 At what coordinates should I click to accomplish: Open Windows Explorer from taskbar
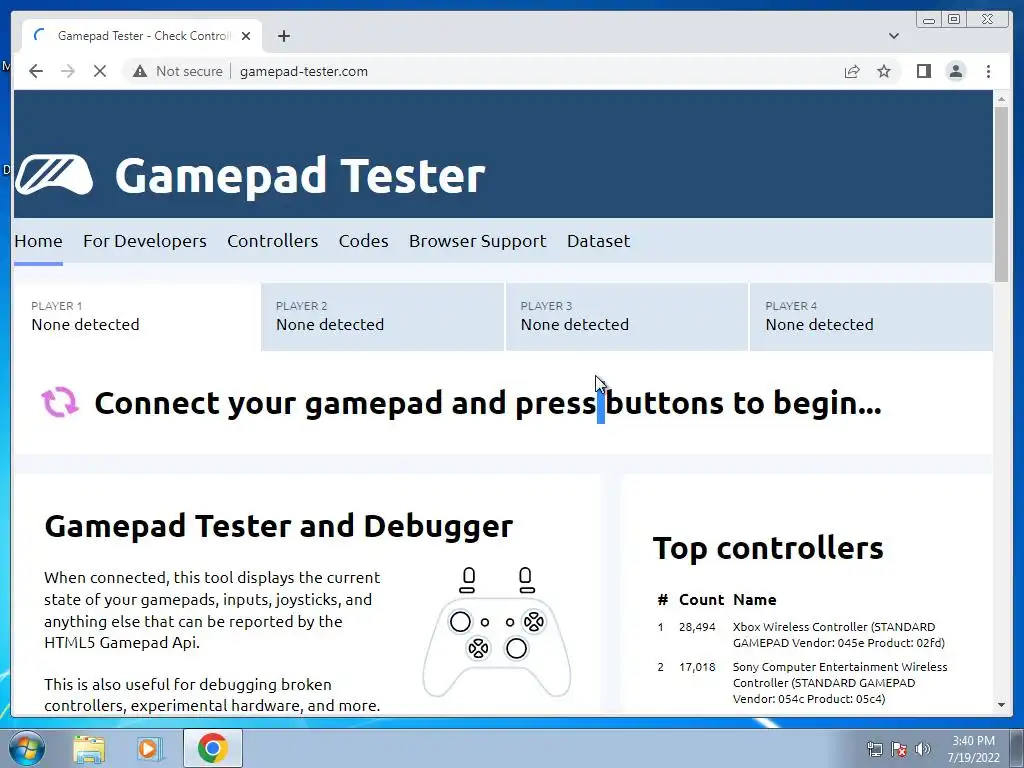(89, 748)
